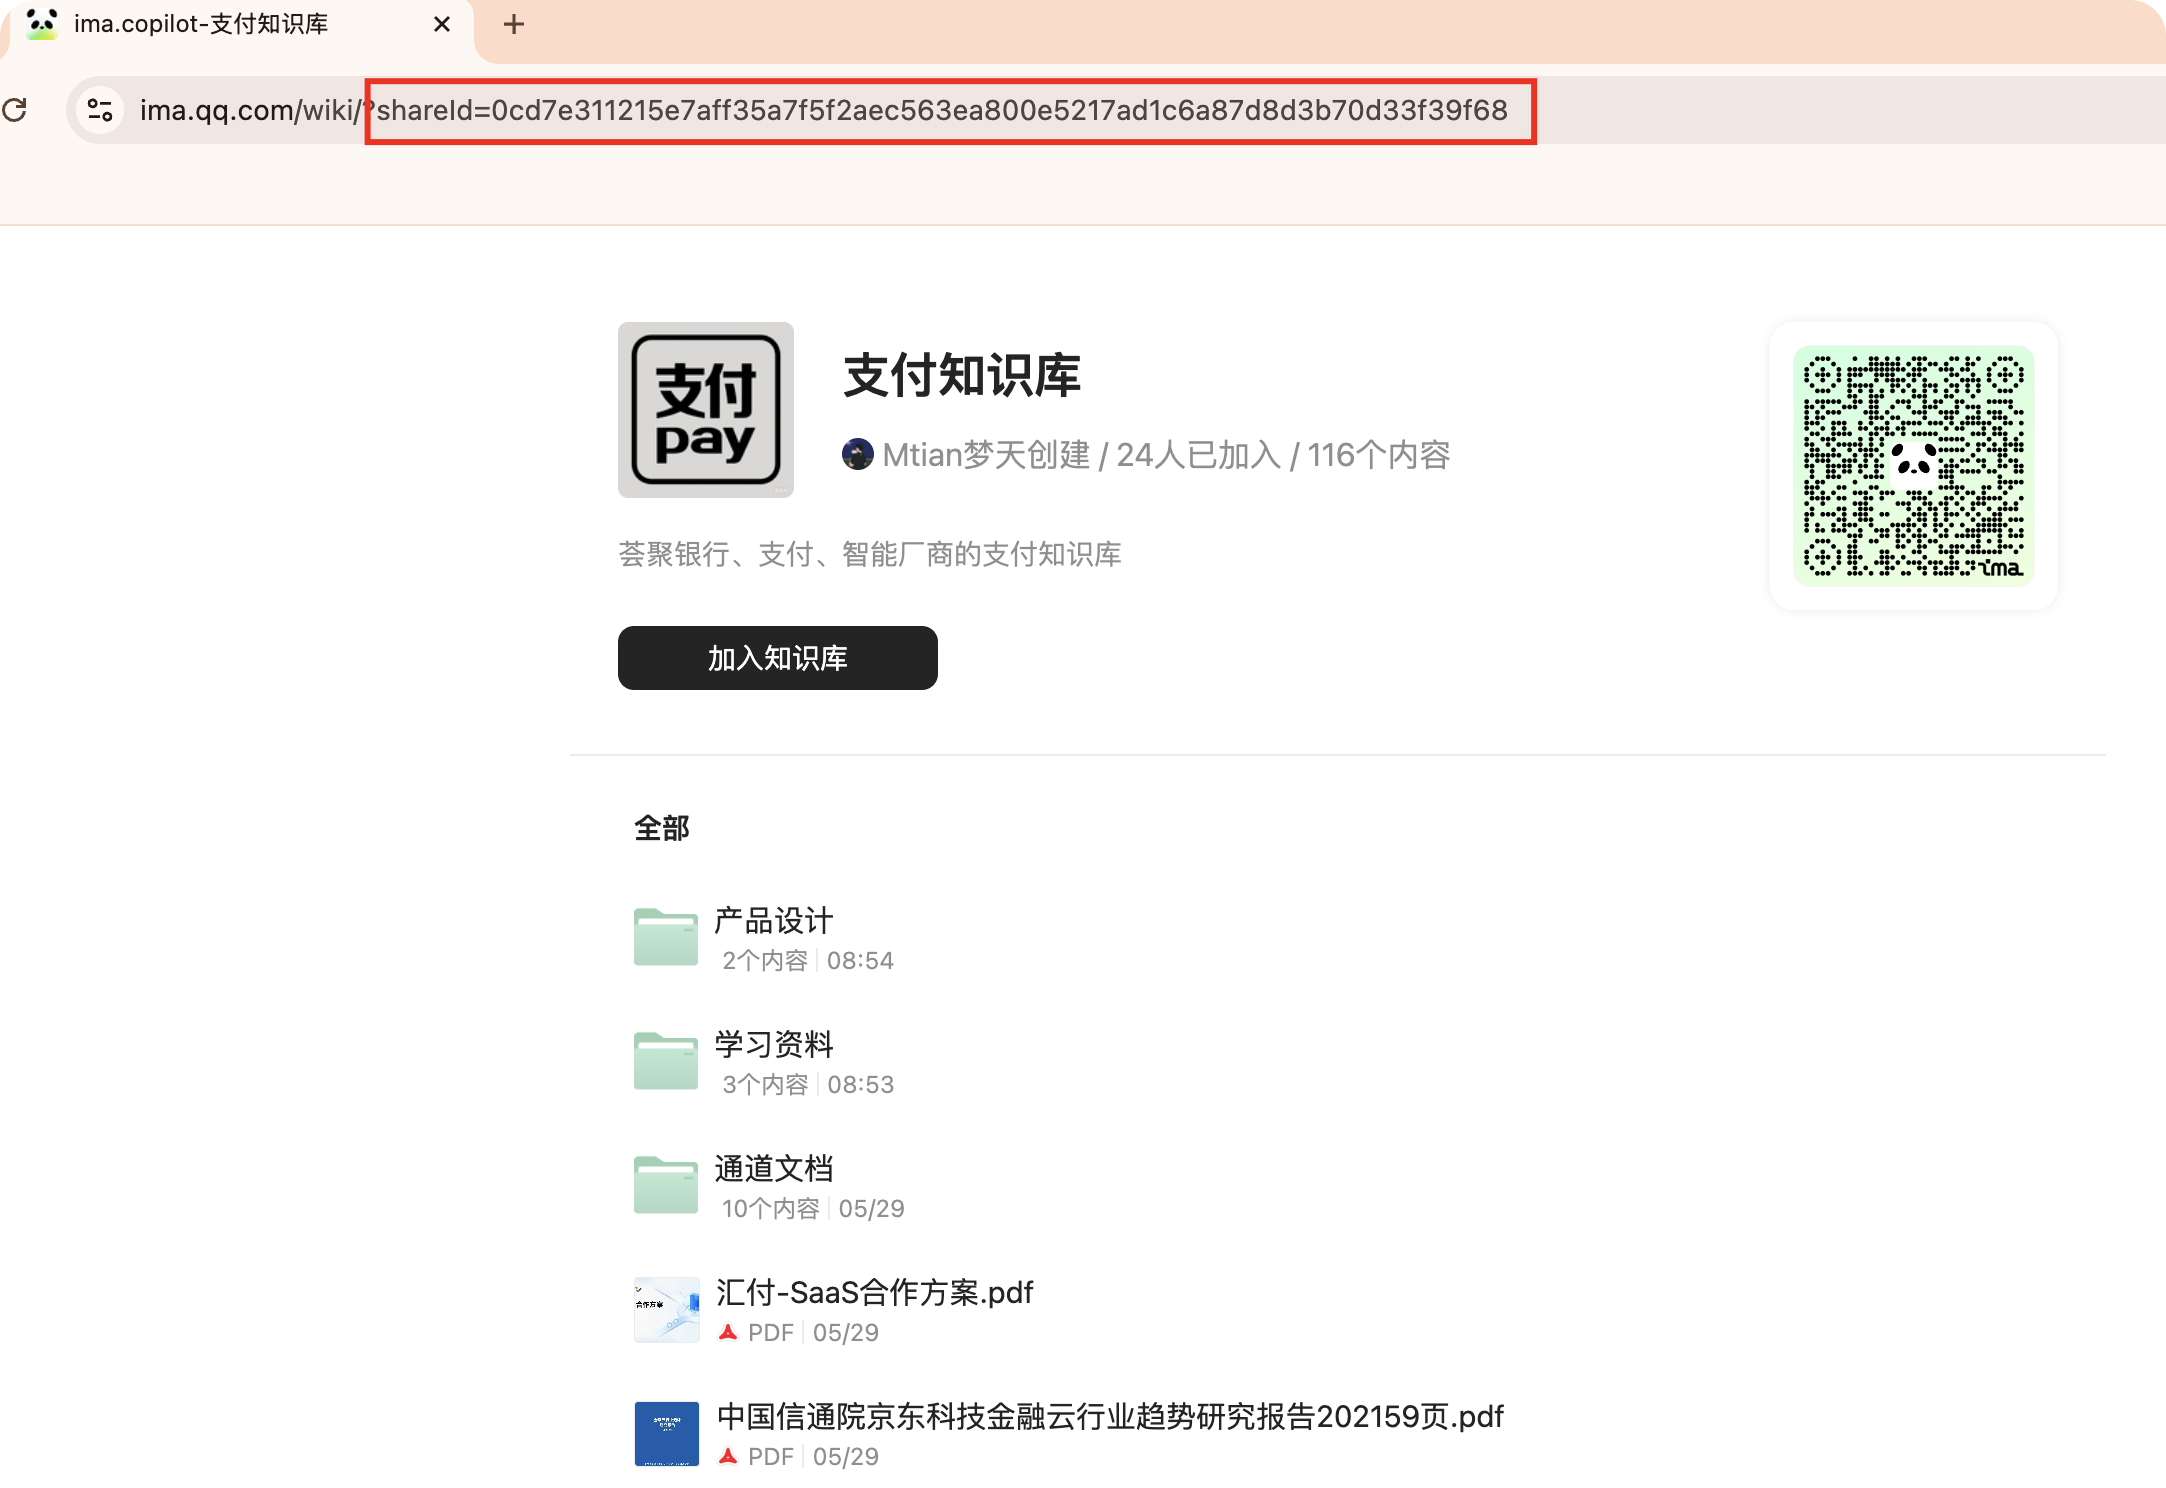Click the site settings icon in address bar

tap(100, 110)
